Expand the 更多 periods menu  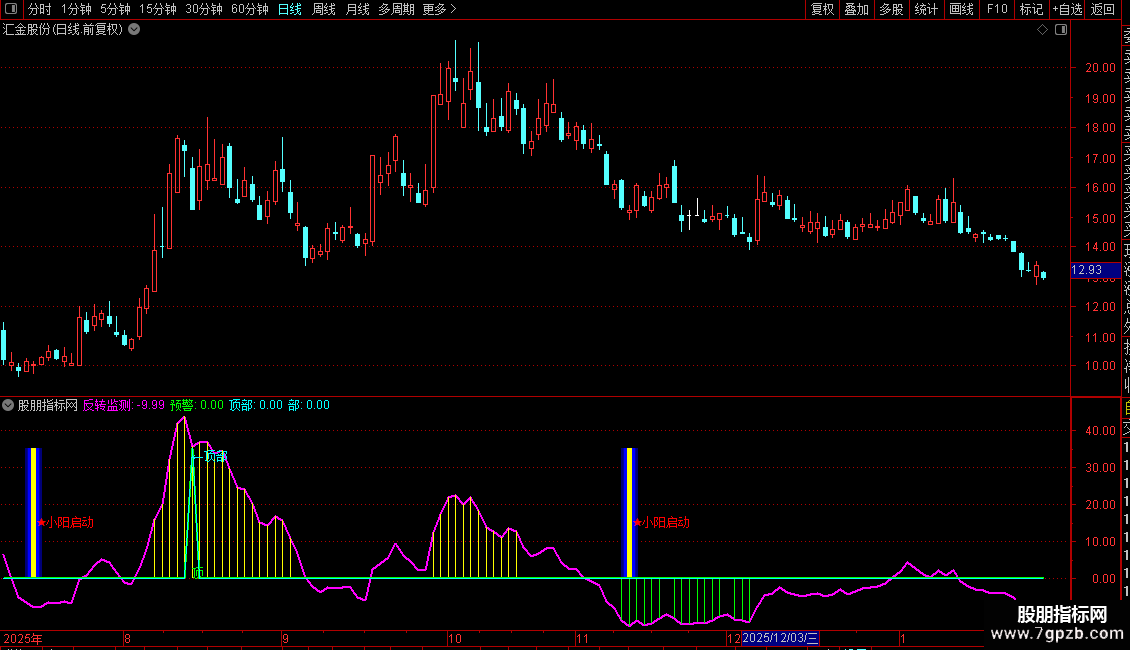tap(439, 9)
